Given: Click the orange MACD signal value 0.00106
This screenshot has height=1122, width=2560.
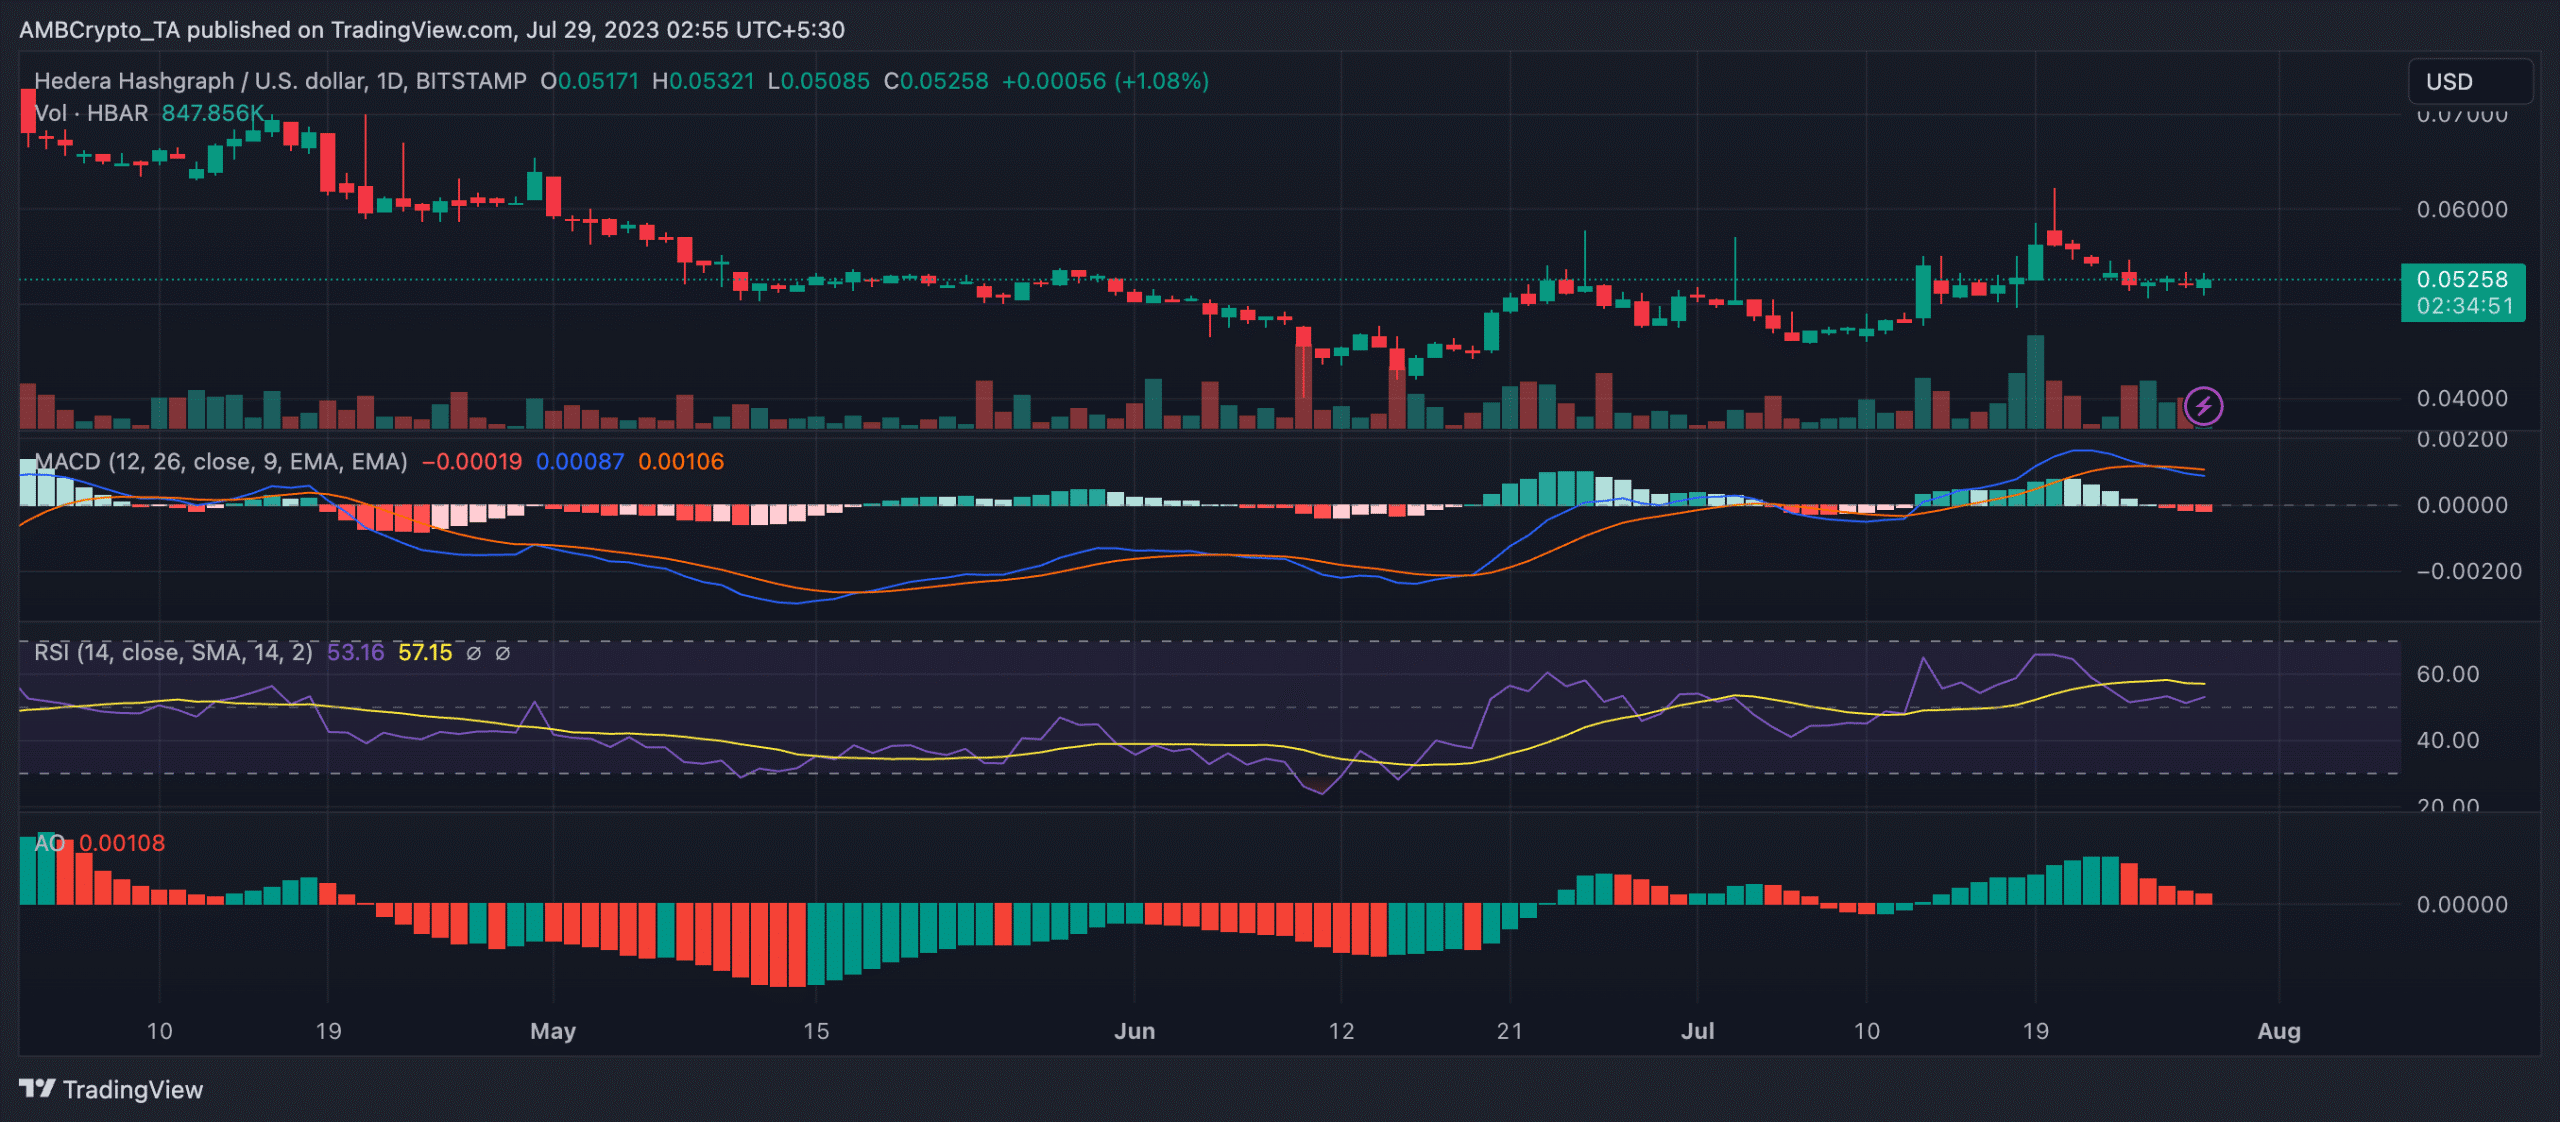Looking at the screenshot, I should 680,461.
